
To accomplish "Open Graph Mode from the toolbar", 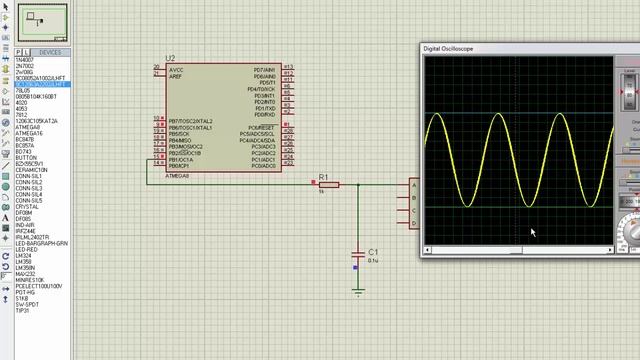I will coord(5,102).
